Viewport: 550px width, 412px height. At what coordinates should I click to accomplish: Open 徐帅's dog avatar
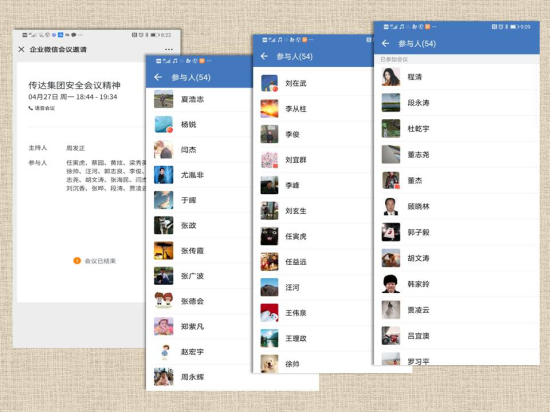(x=269, y=364)
